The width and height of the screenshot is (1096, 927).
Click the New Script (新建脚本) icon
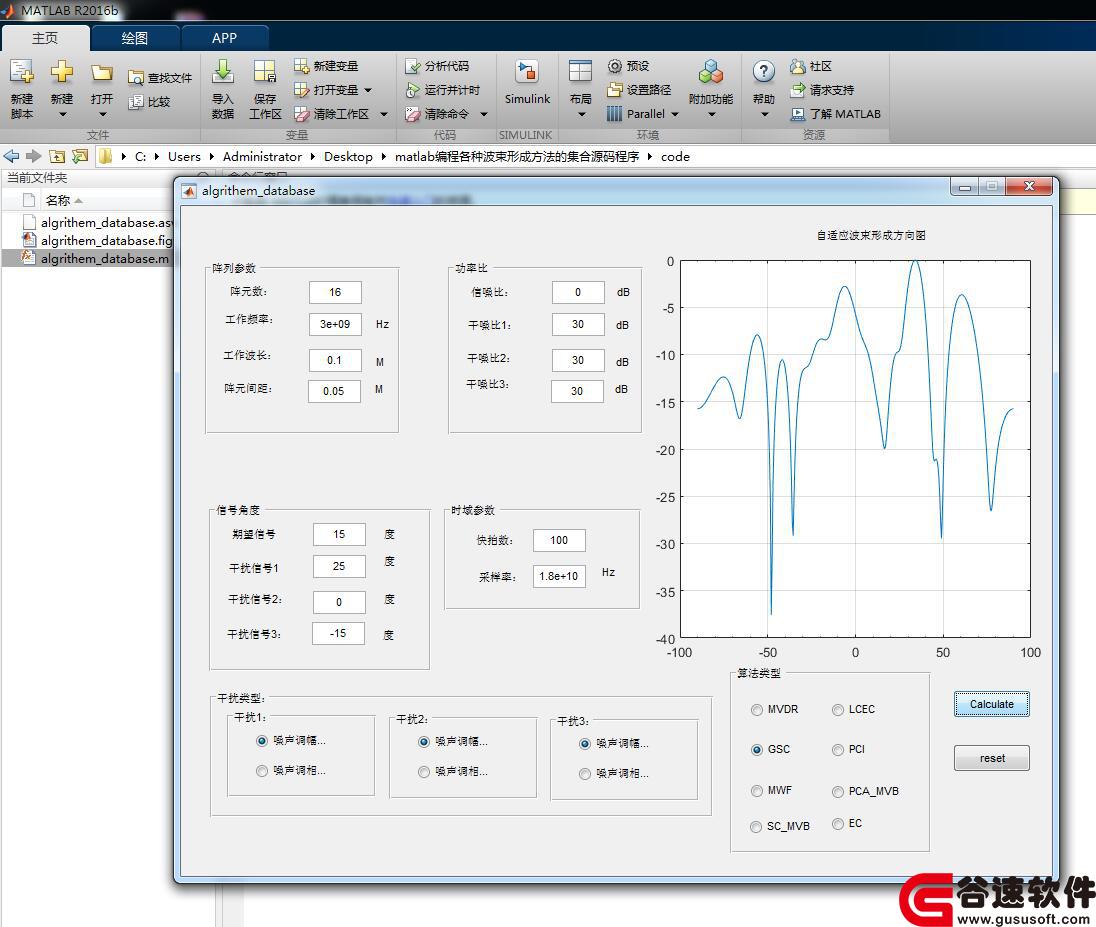[22, 73]
